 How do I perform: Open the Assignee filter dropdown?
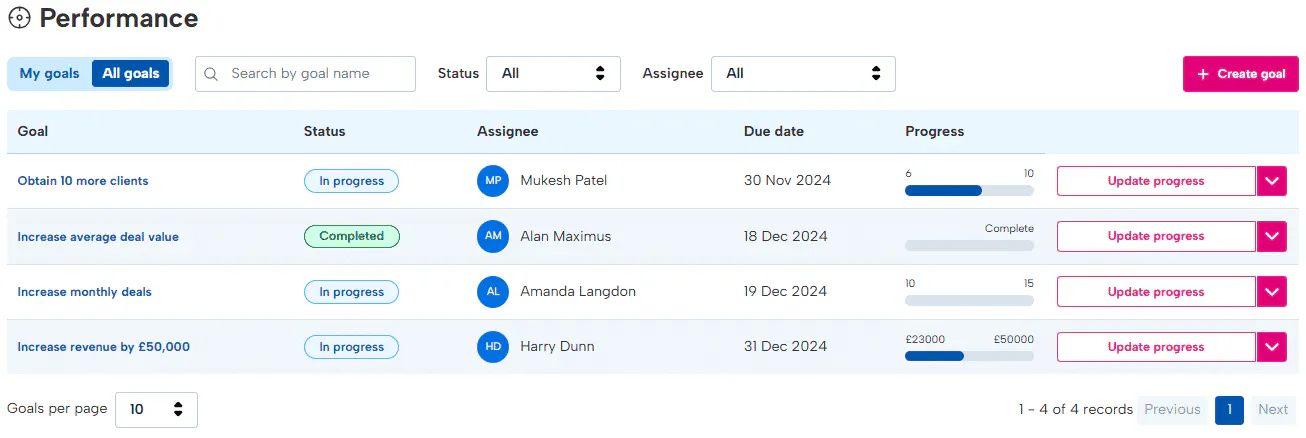tap(803, 74)
